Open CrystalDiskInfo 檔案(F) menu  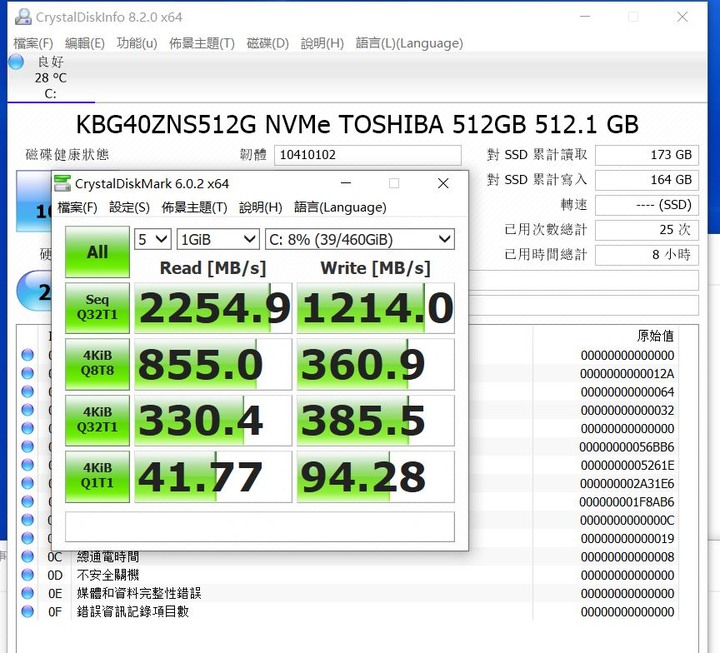(33, 43)
